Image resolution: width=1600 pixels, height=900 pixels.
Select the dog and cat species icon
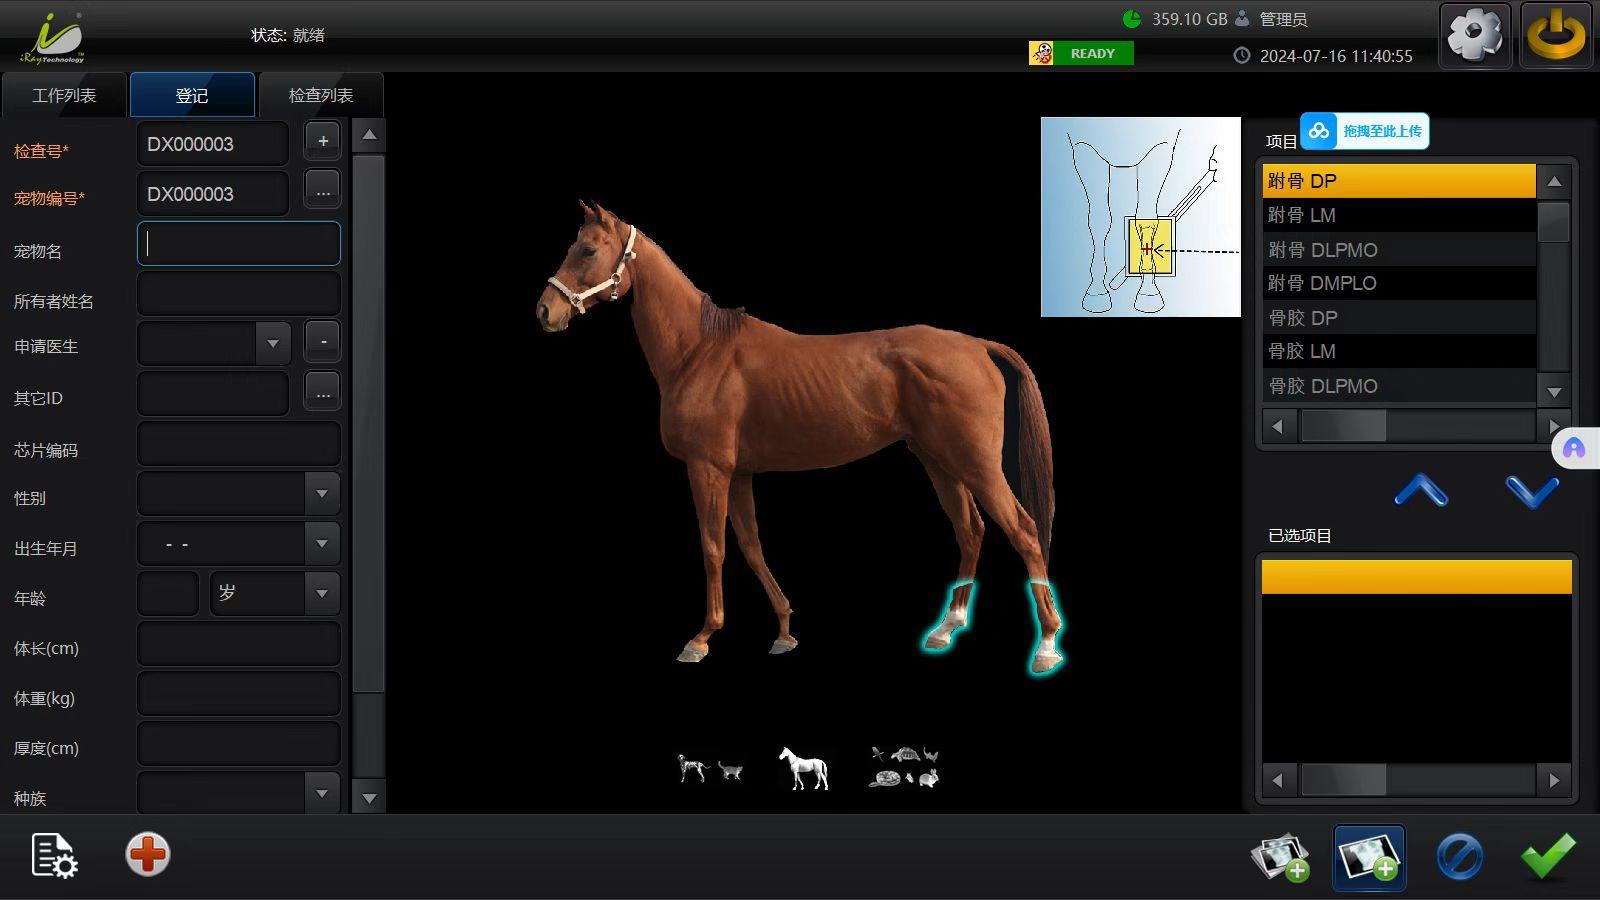(710, 768)
